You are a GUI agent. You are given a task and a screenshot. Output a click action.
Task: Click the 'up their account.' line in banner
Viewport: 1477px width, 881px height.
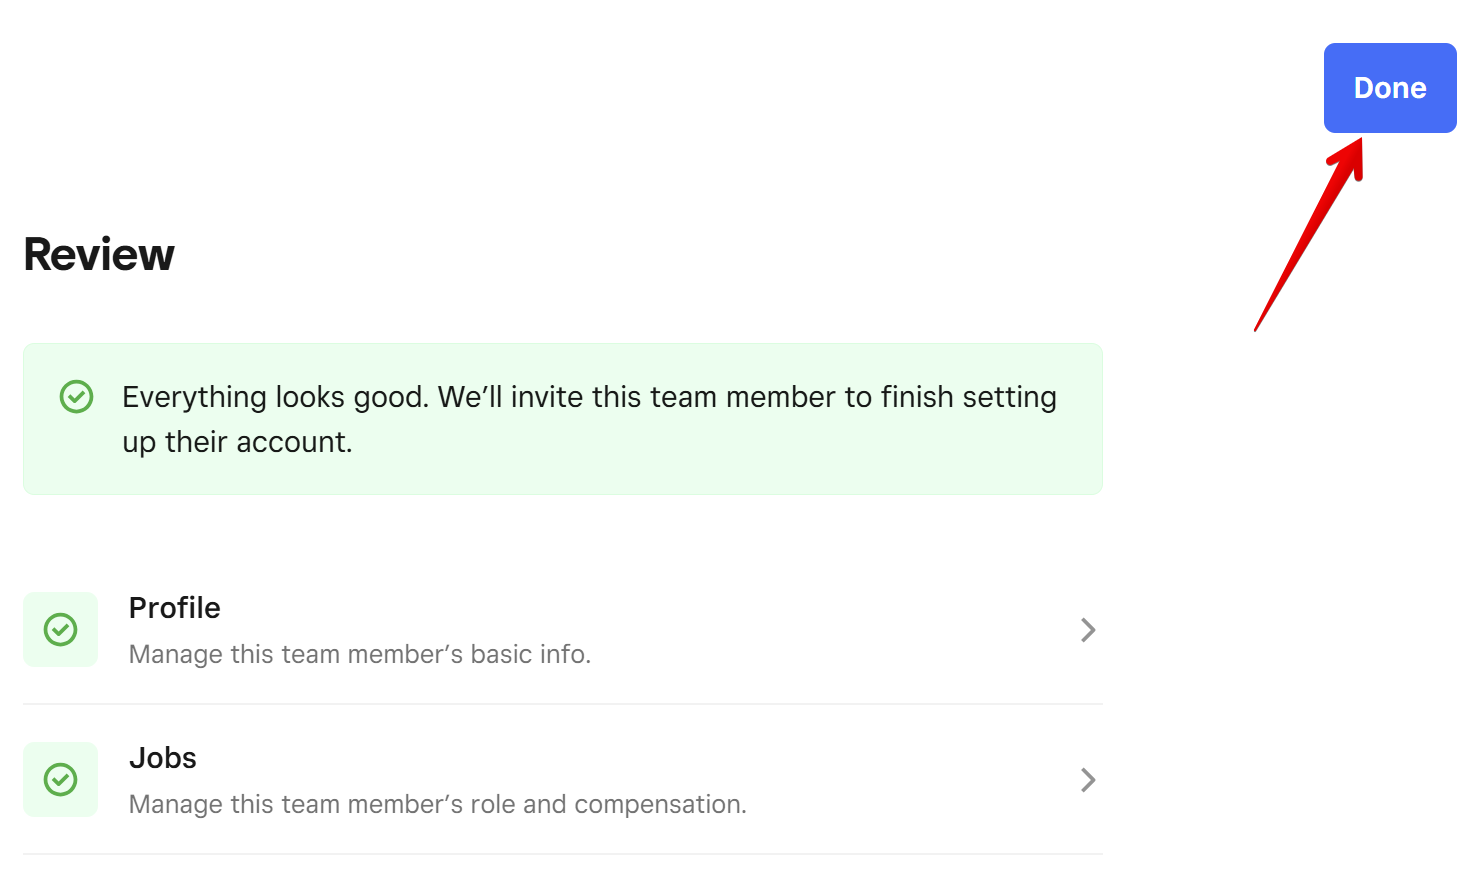[x=237, y=442]
